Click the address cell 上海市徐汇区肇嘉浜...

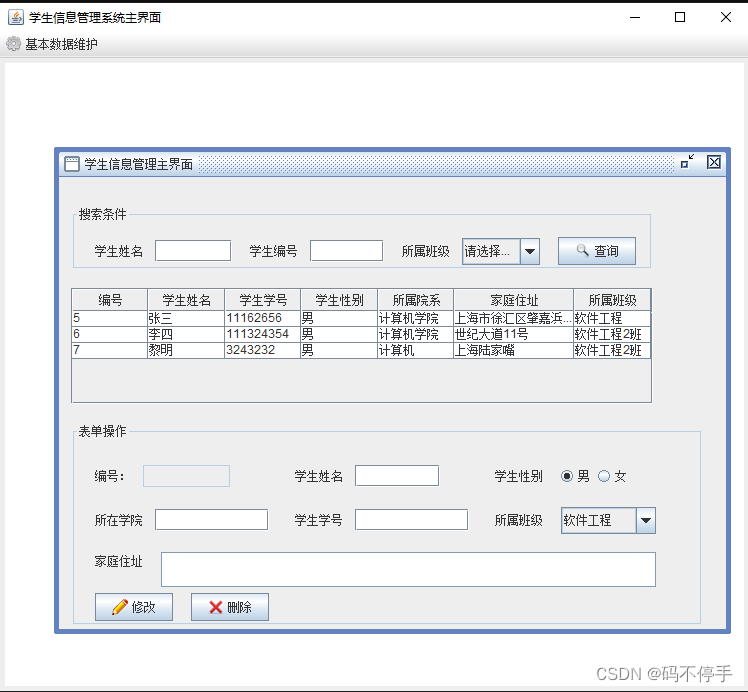coord(514,318)
